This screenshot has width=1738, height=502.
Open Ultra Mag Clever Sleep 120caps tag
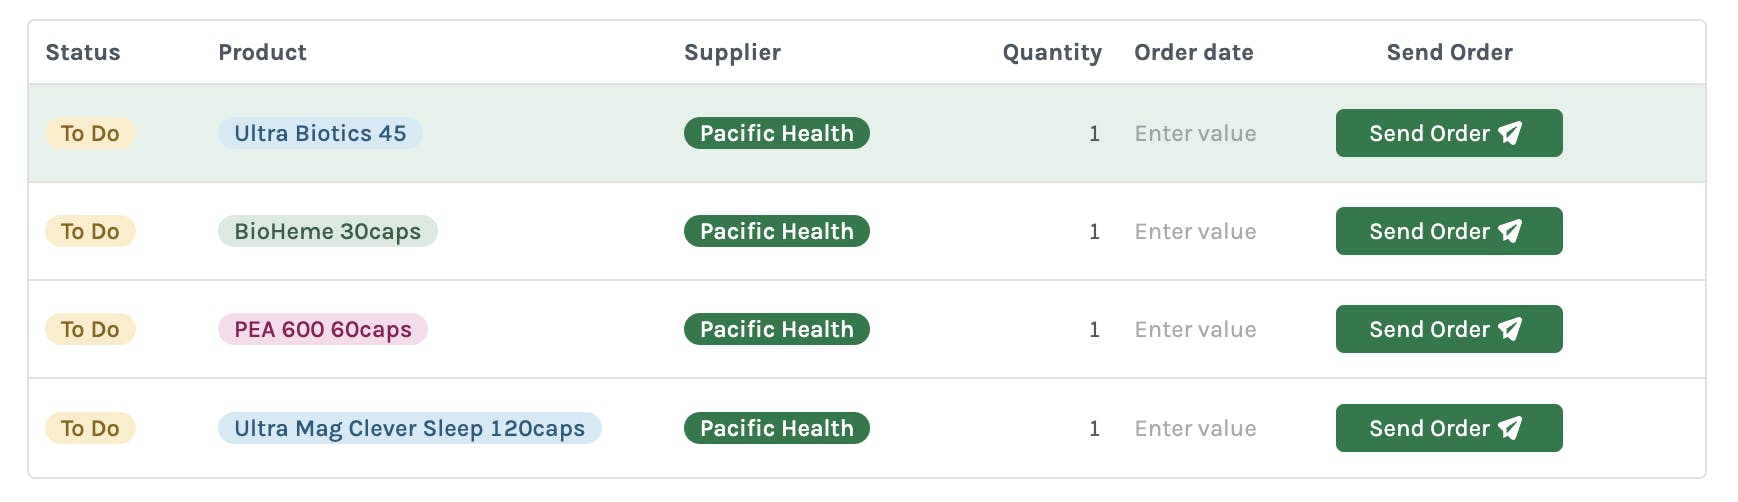[409, 428]
